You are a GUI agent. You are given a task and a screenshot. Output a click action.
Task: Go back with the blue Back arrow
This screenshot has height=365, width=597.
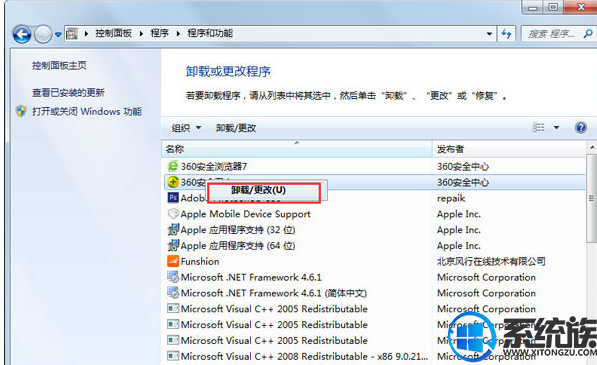tap(22, 35)
